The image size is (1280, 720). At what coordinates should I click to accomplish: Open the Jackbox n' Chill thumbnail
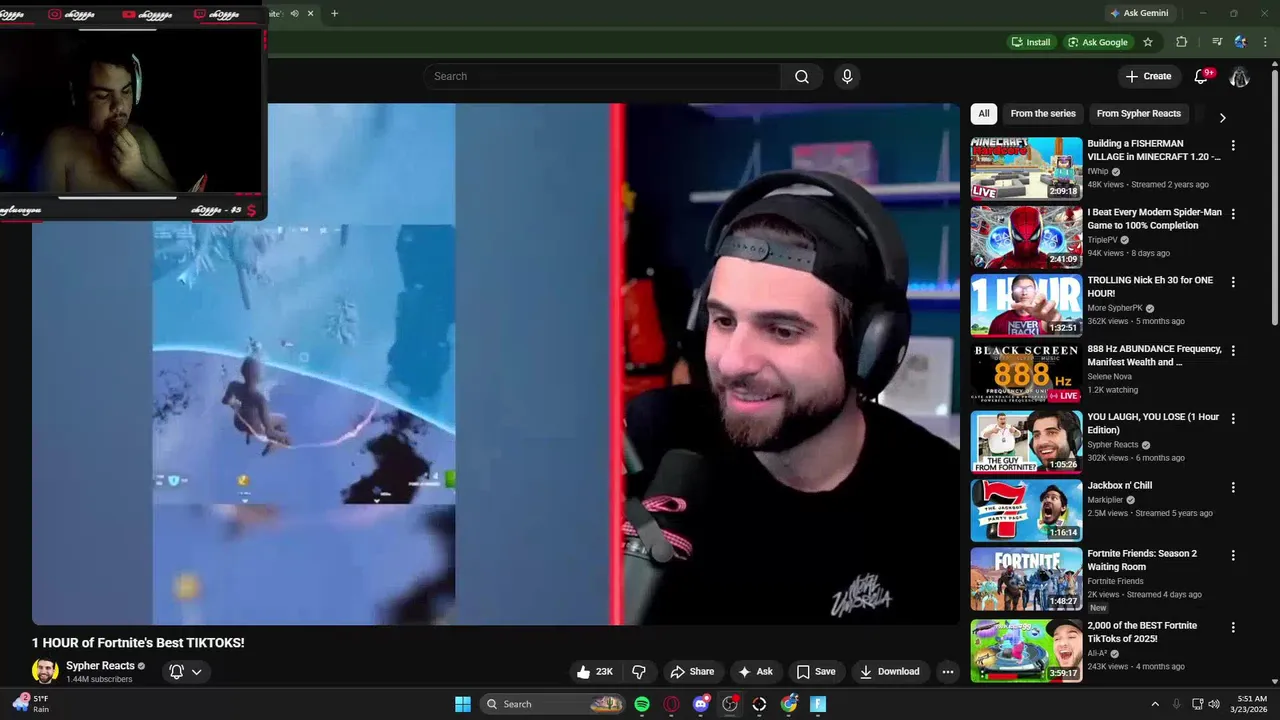click(1026, 511)
